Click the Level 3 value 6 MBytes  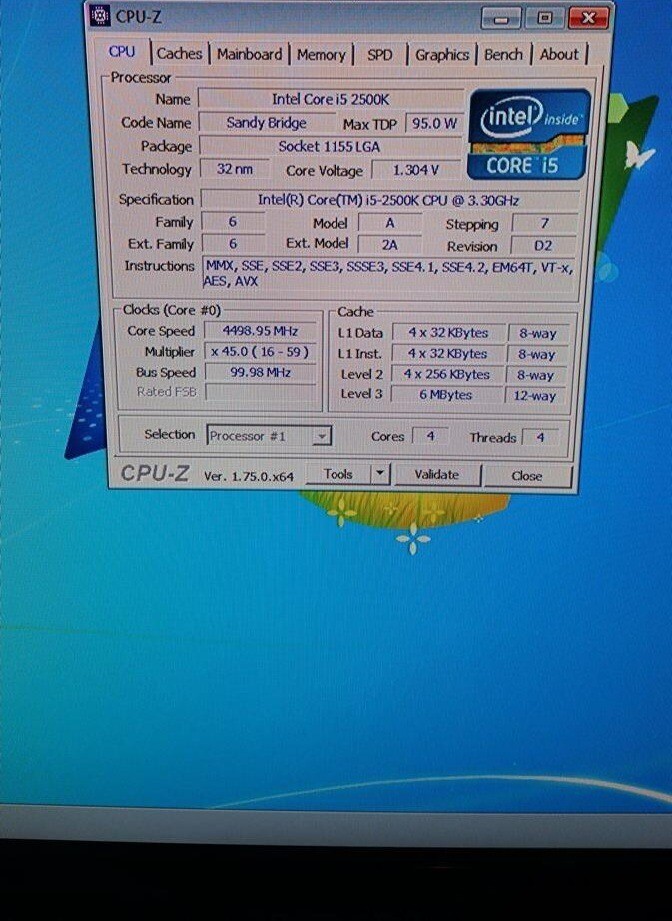(x=446, y=395)
